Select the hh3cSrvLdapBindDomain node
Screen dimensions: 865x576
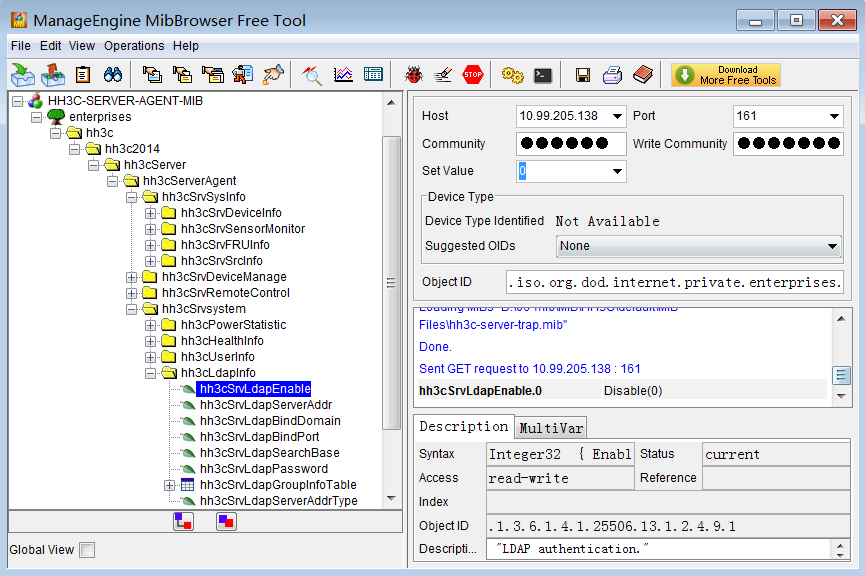(x=270, y=421)
